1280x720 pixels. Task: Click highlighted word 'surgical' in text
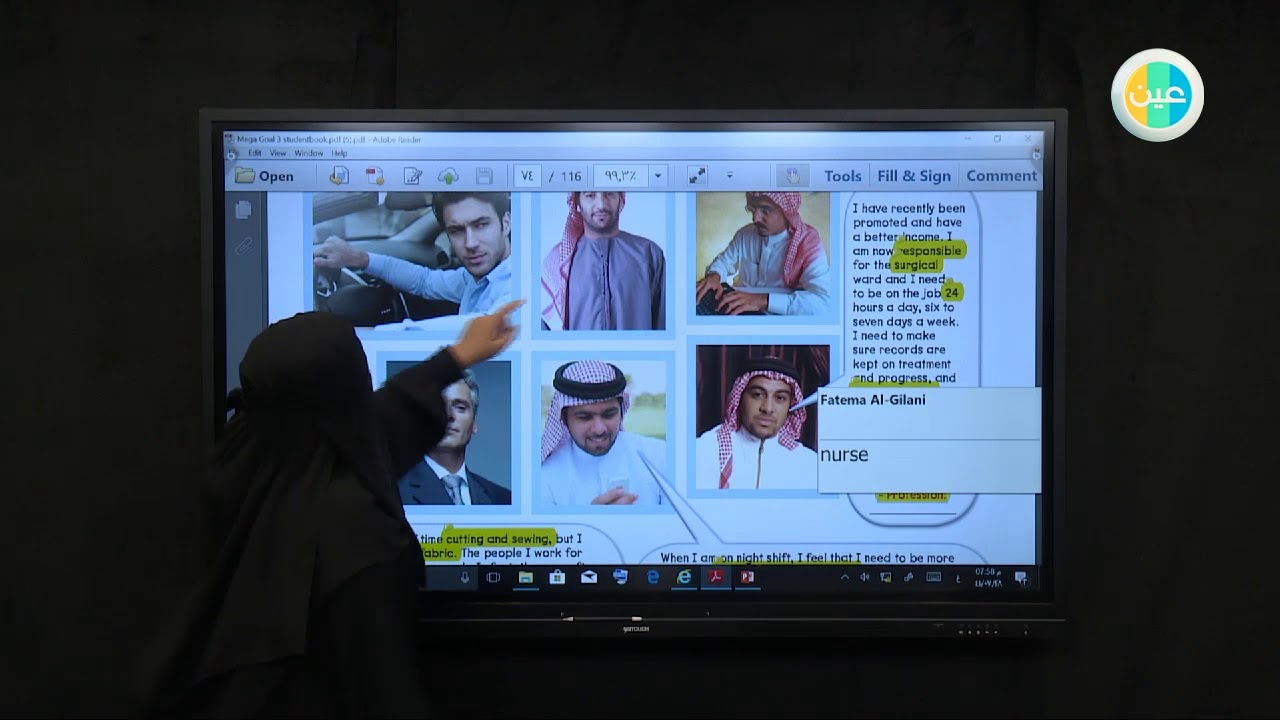pos(915,265)
